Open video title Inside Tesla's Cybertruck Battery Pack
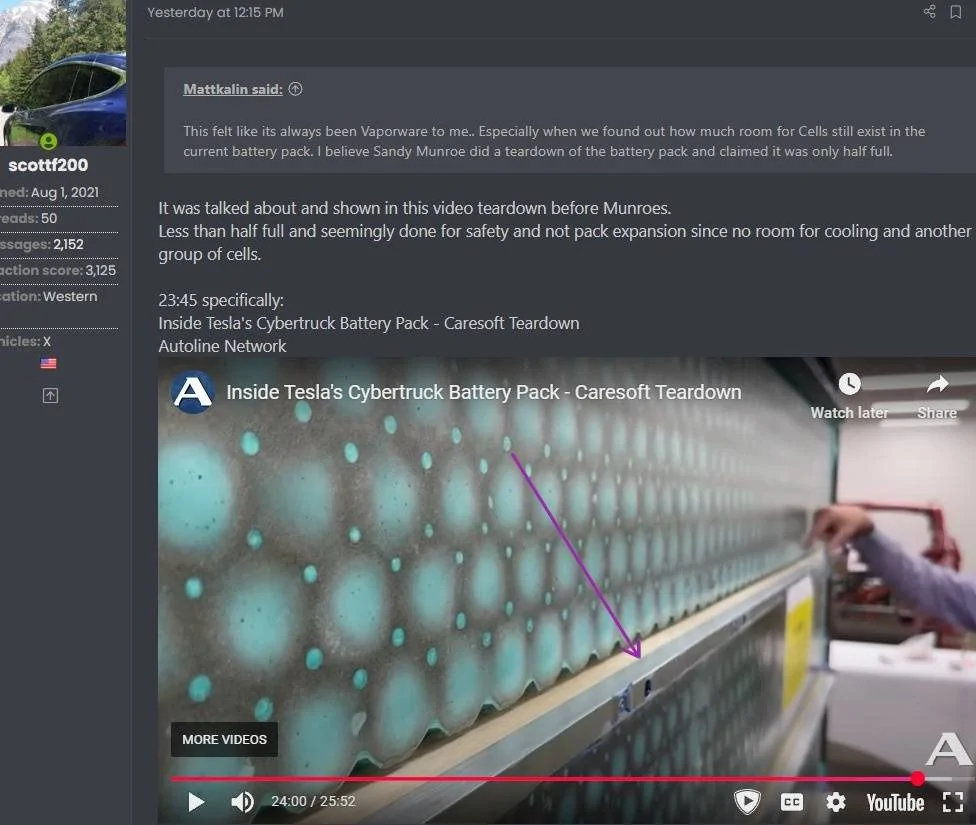Viewport: 976px width, 825px height. (484, 392)
